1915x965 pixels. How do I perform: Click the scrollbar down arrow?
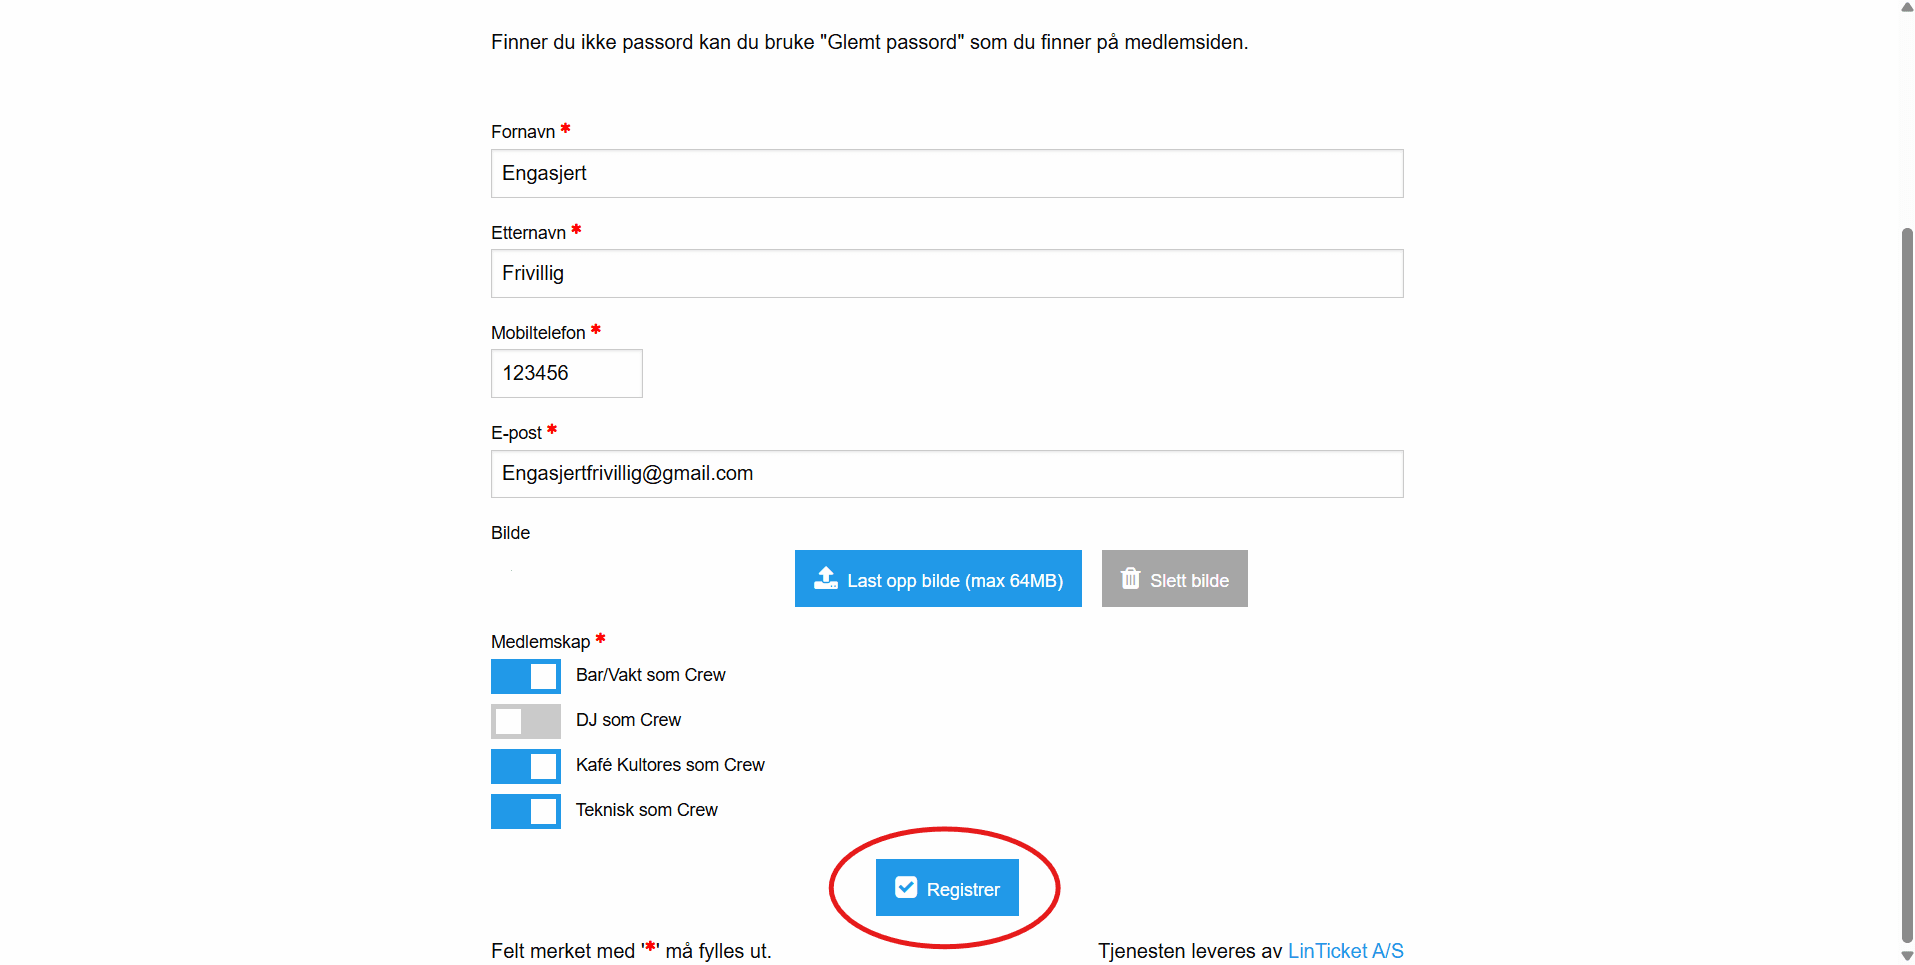(x=1906, y=956)
